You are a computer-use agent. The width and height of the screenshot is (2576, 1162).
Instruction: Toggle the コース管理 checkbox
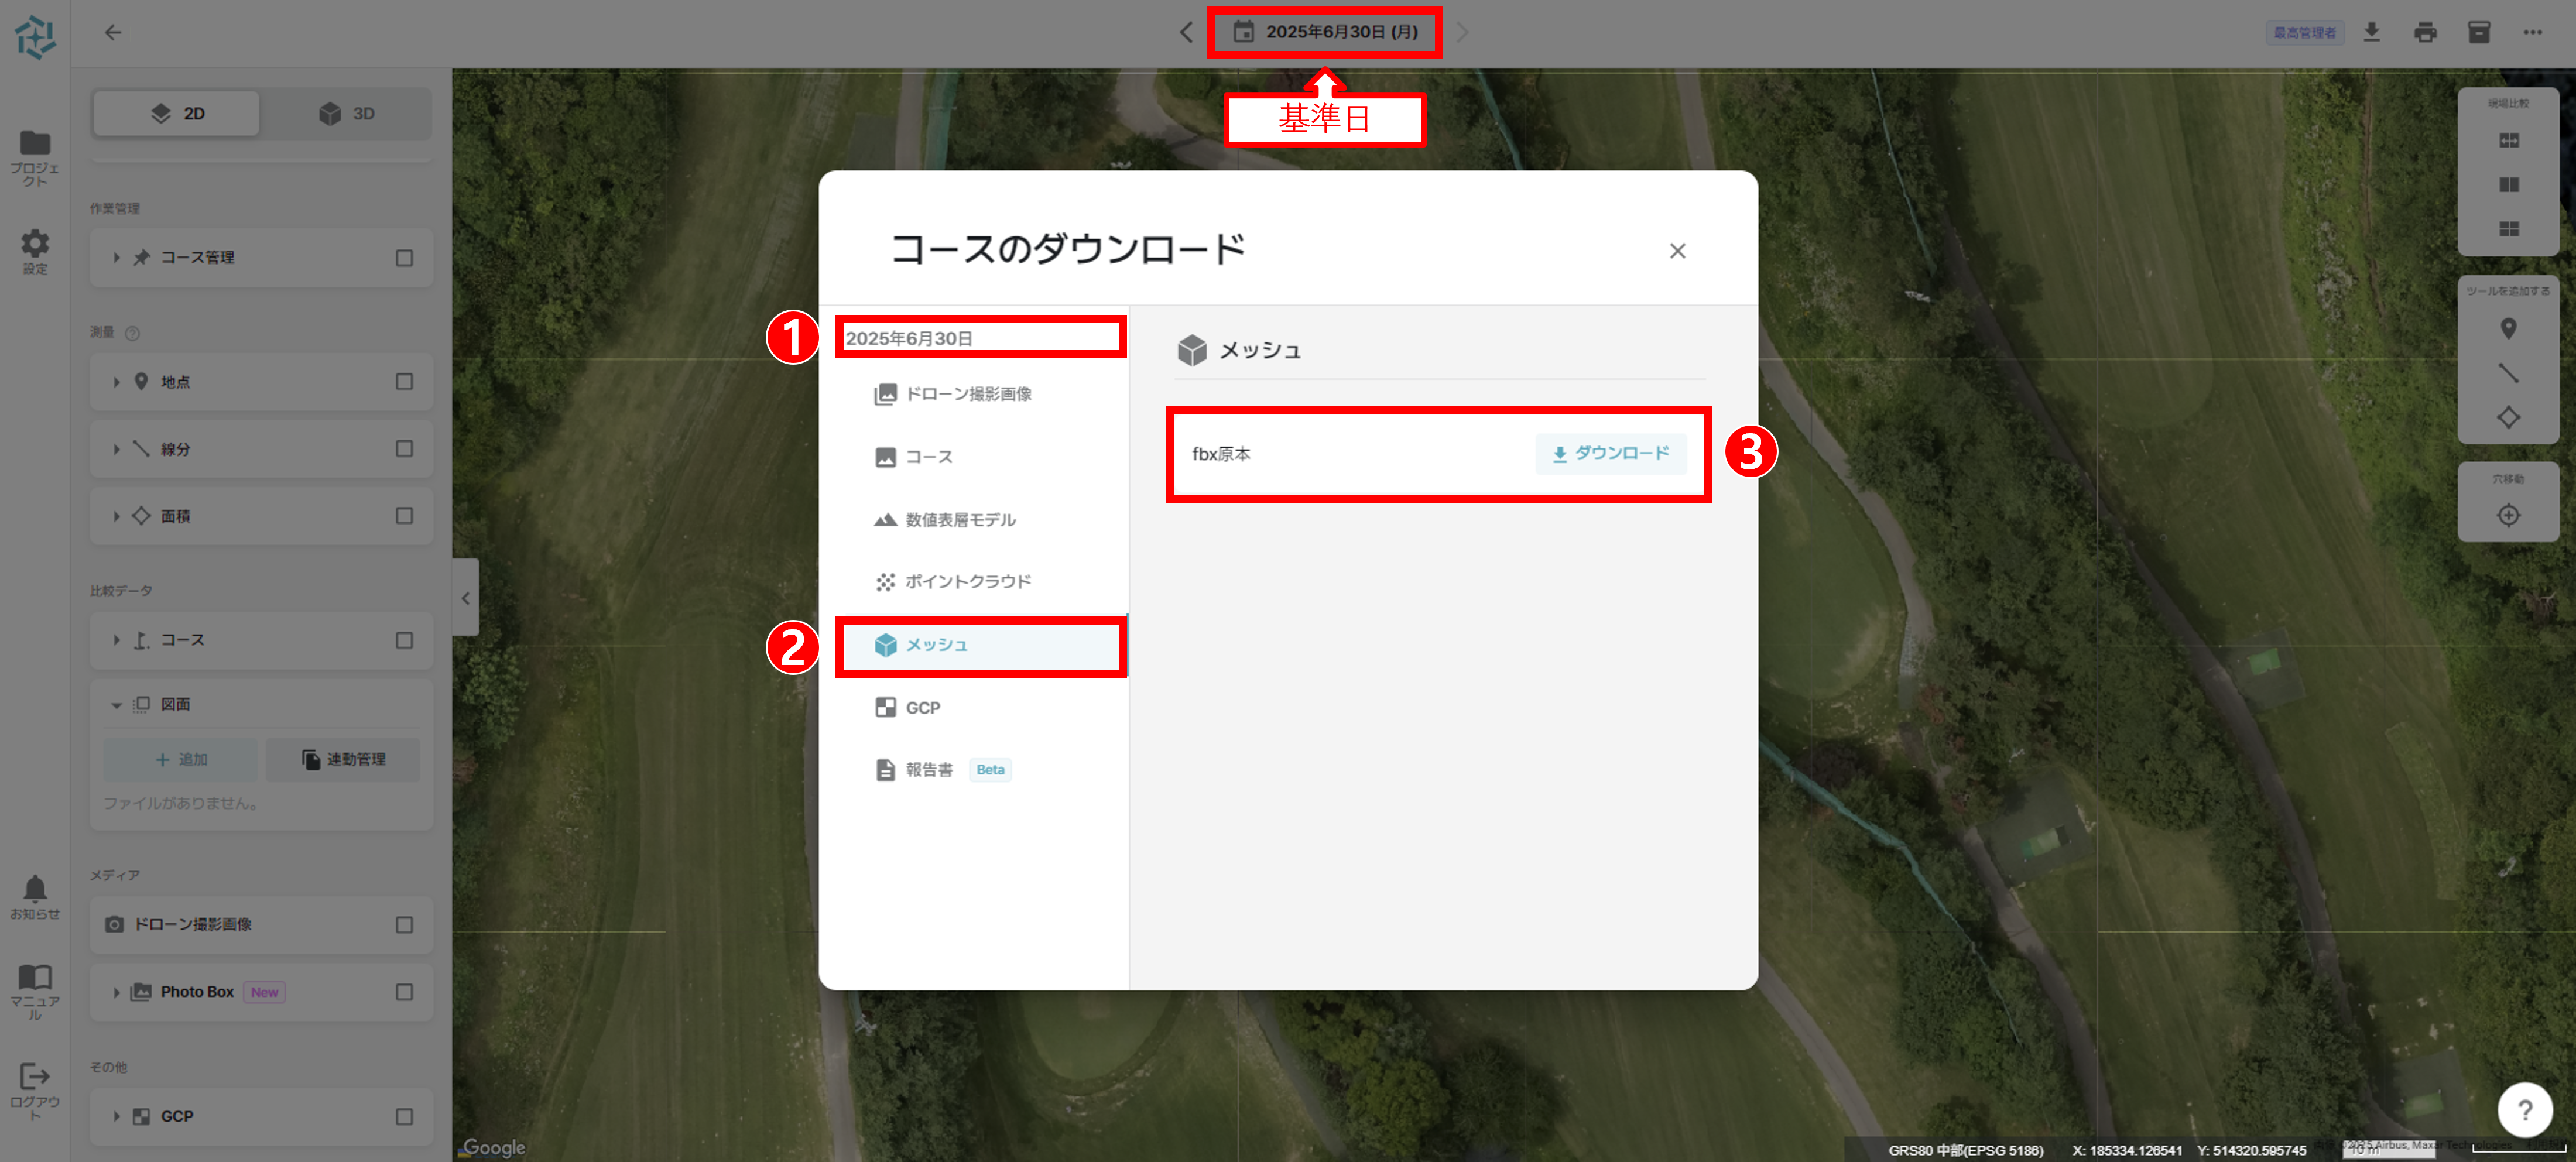point(404,258)
